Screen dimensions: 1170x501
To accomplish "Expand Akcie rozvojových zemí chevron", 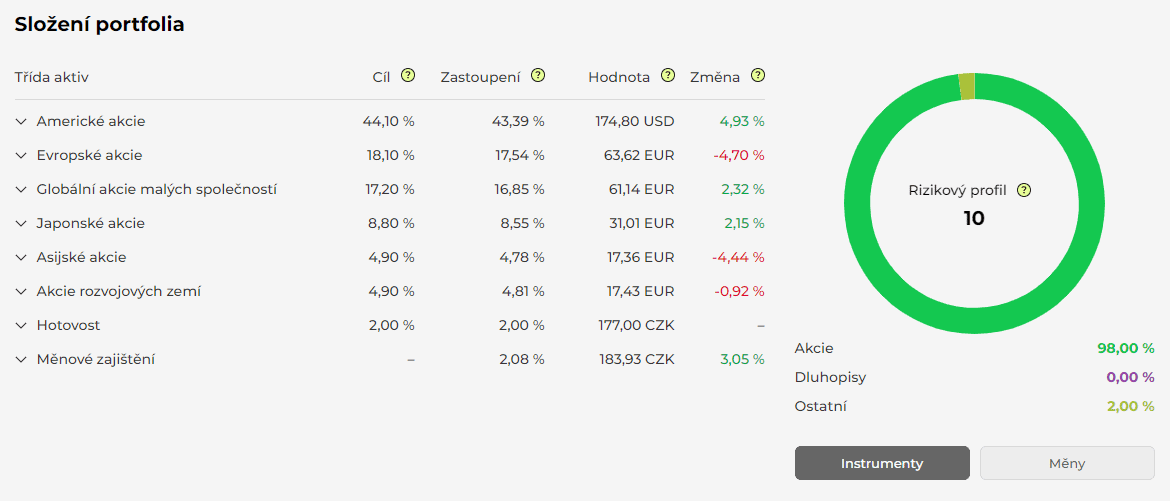I will (21, 292).
